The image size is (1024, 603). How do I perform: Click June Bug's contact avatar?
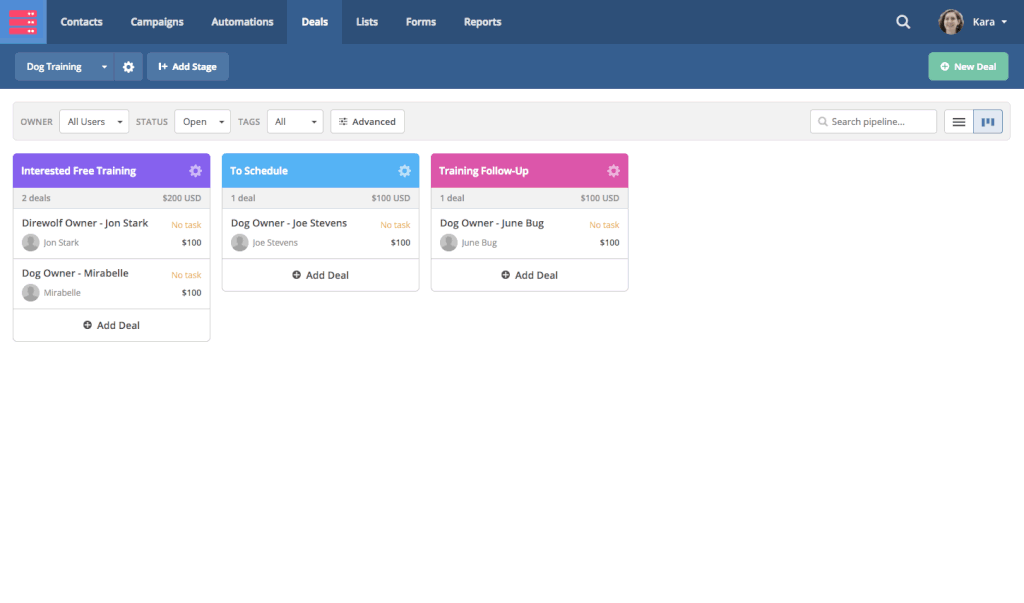[449, 243]
